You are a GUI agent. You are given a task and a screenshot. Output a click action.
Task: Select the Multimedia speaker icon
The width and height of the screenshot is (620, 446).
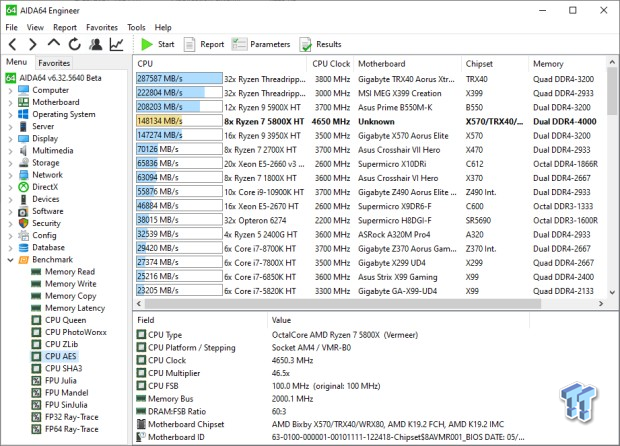(24, 151)
